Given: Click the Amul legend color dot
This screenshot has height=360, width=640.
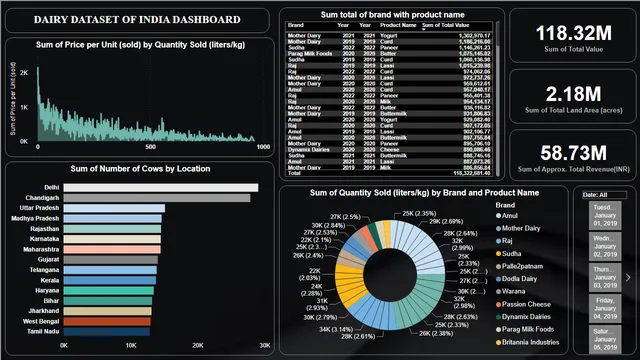Looking at the screenshot, I should [498, 216].
